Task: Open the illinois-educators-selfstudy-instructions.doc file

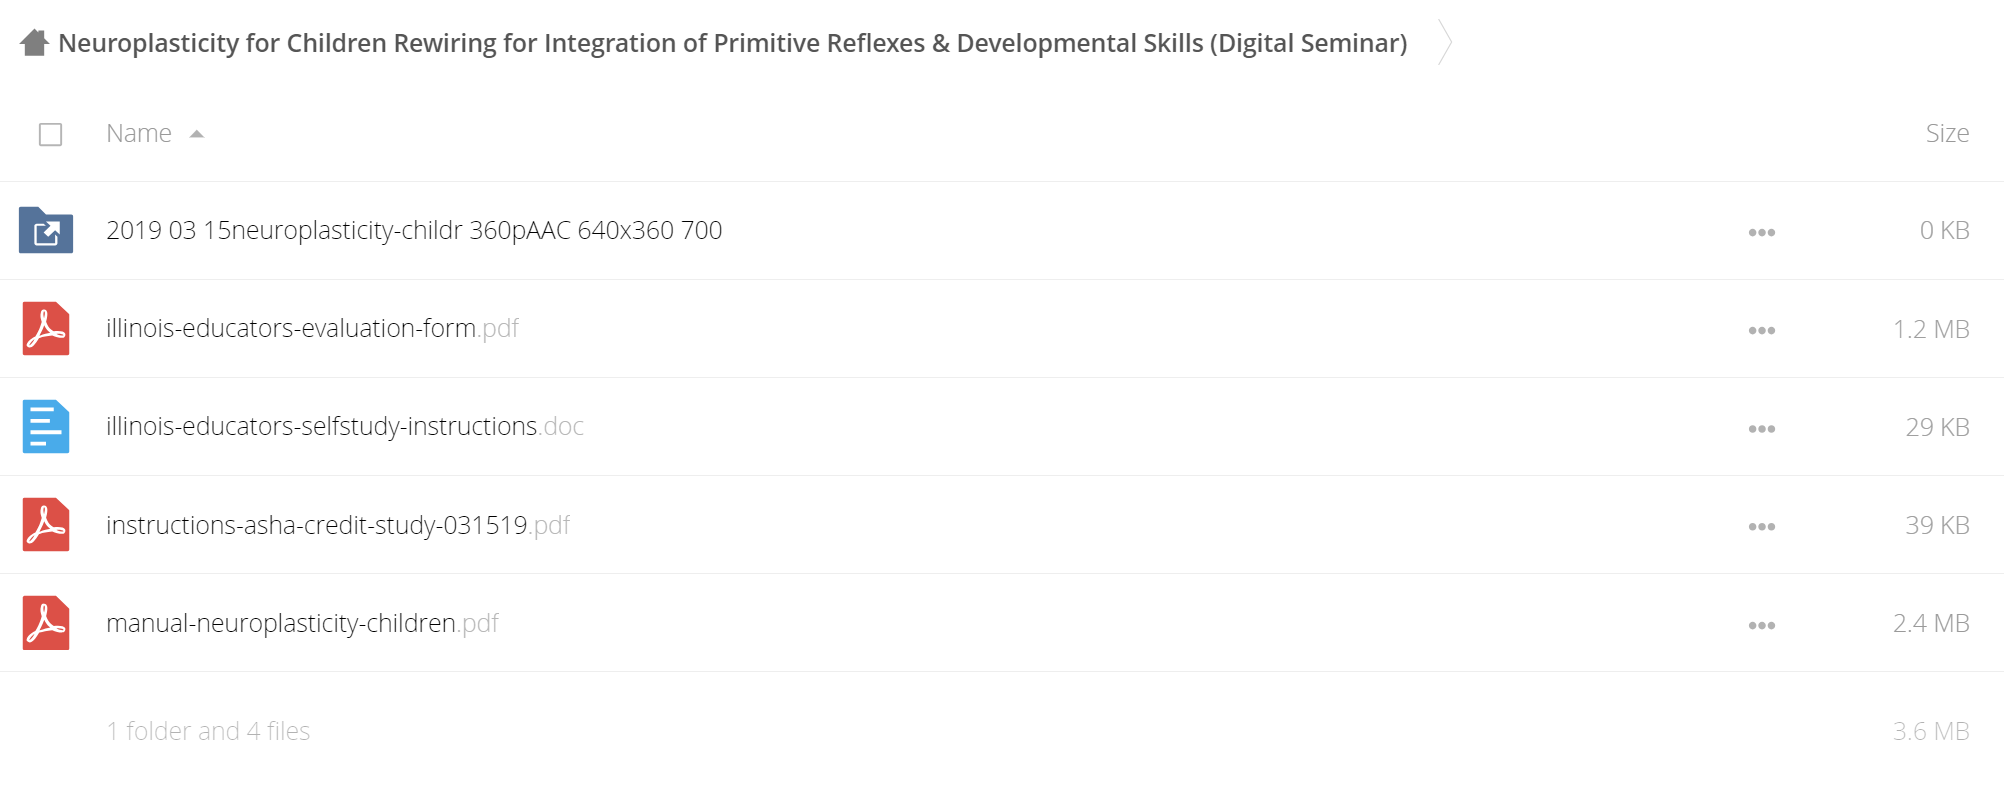Action: pyautogui.click(x=345, y=426)
